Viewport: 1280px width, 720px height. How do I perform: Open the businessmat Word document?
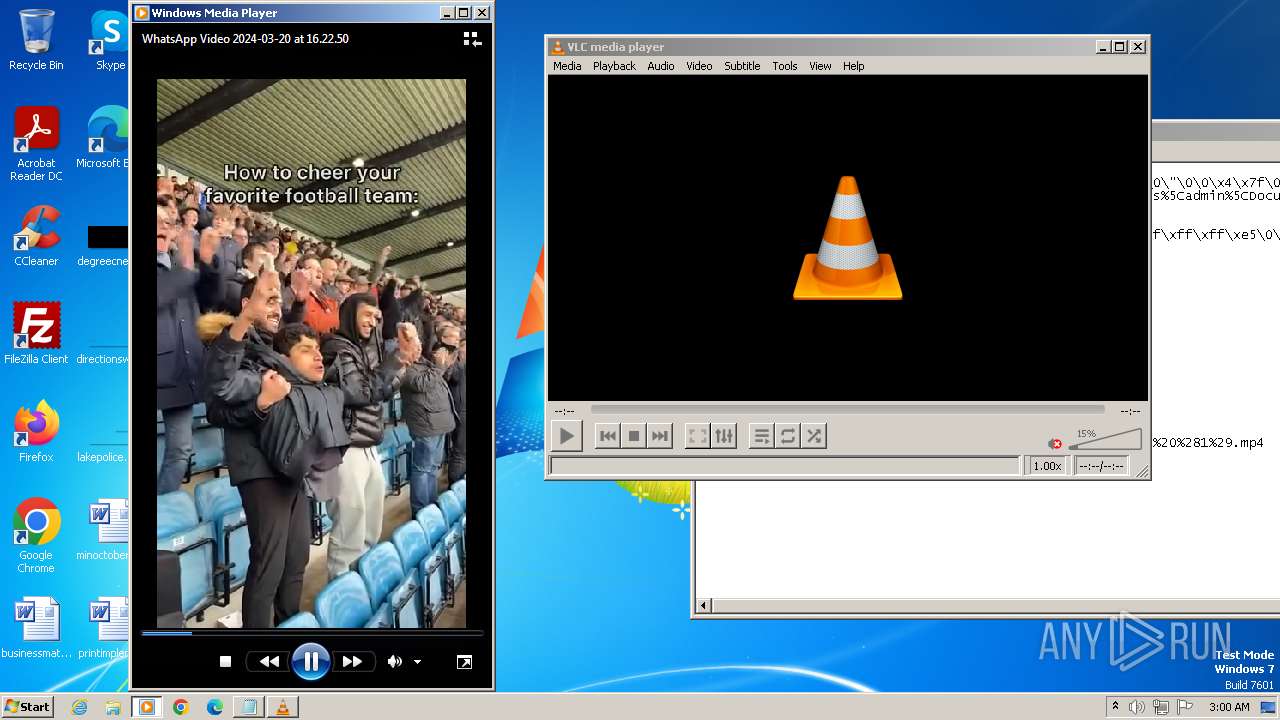[36, 628]
